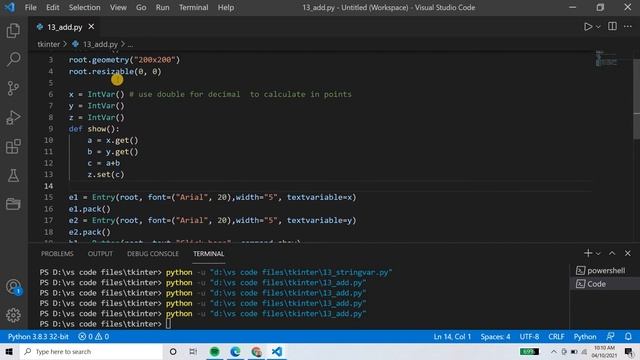This screenshot has width=640, height=360.
Task: Click Ln 14, Col 1 status entry
Action: click(x=452, y=337)
